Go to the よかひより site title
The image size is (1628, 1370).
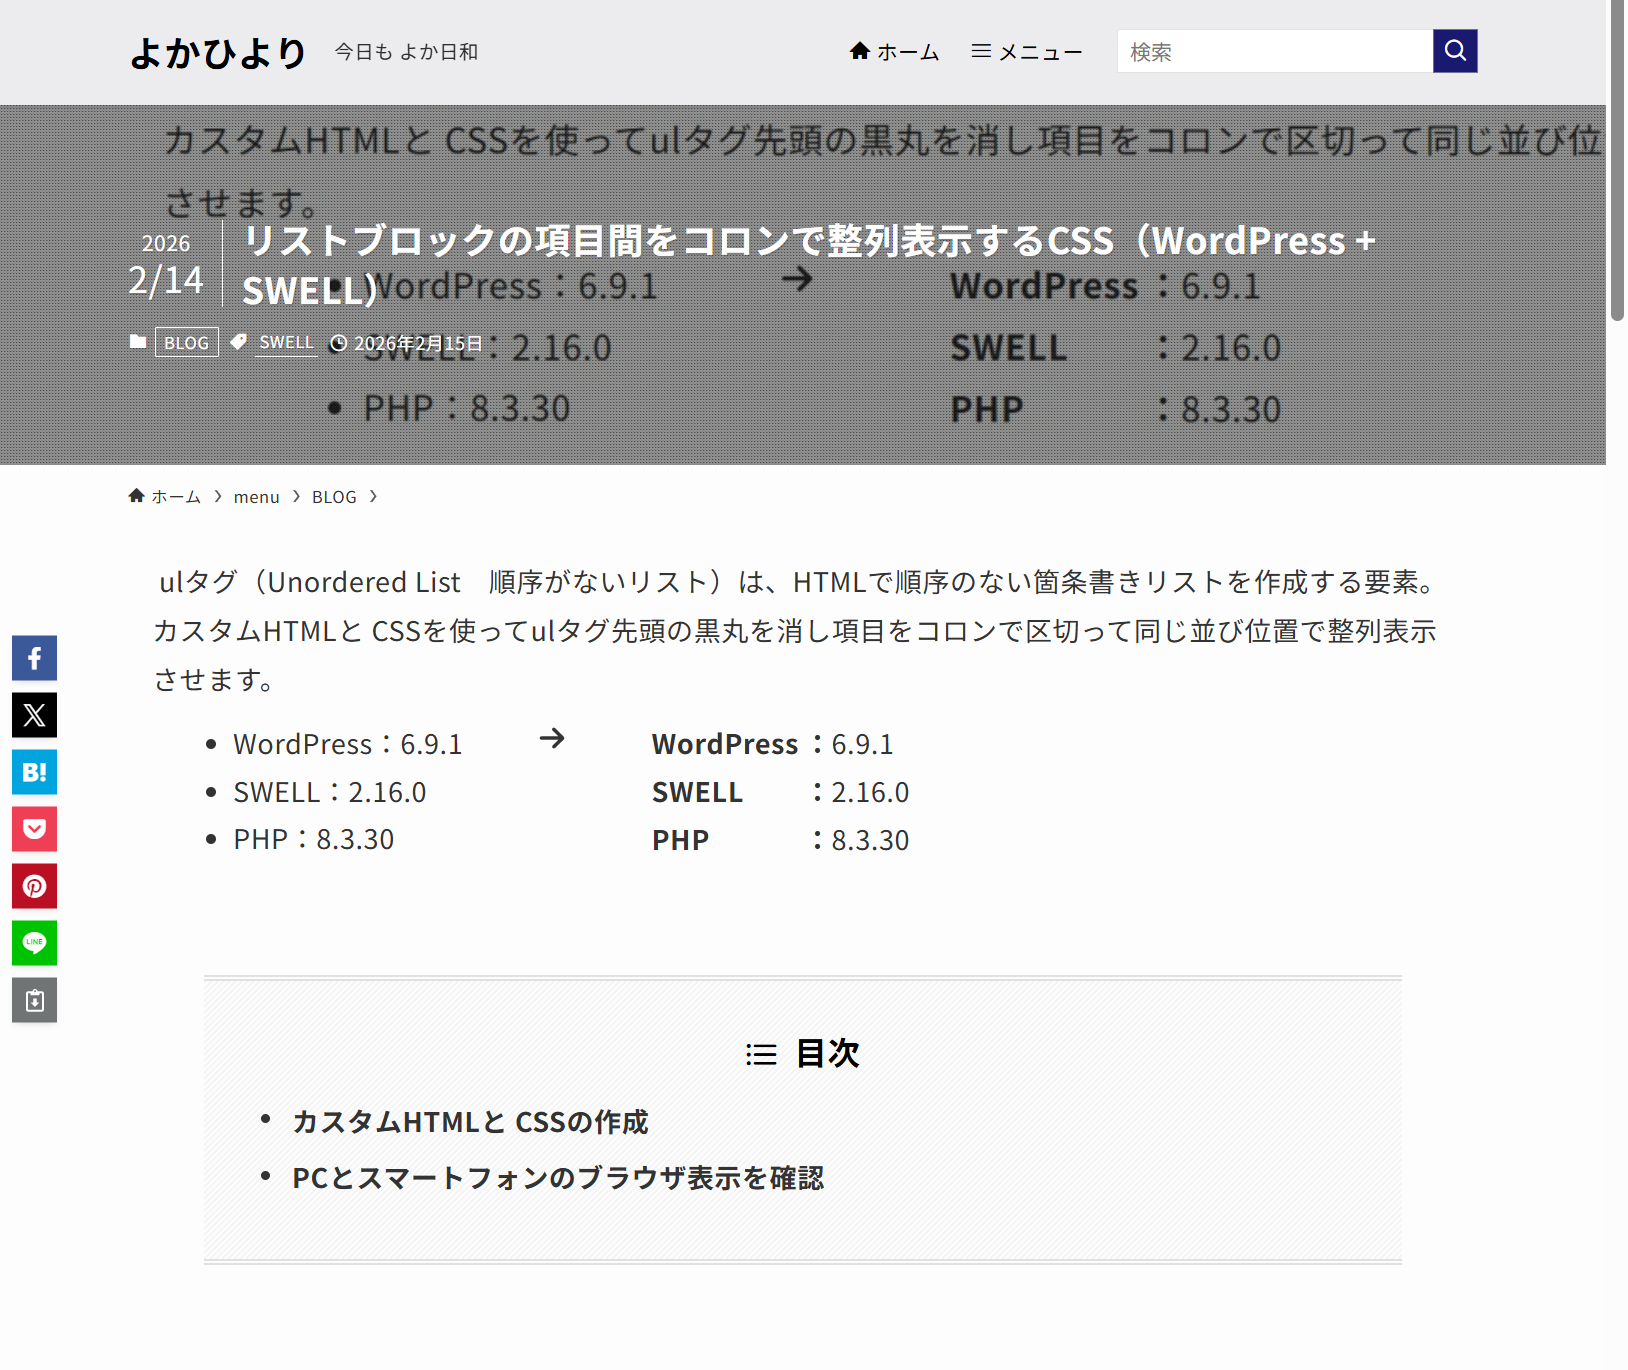pos(218,53)
